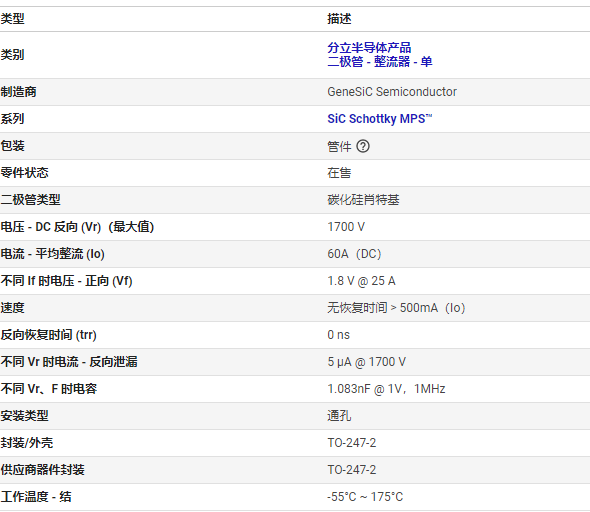This screenshot has width=590, height=512.
Task: Click the 封装/外壳 TO-247-2 value
Action: (x=351, y=443)
